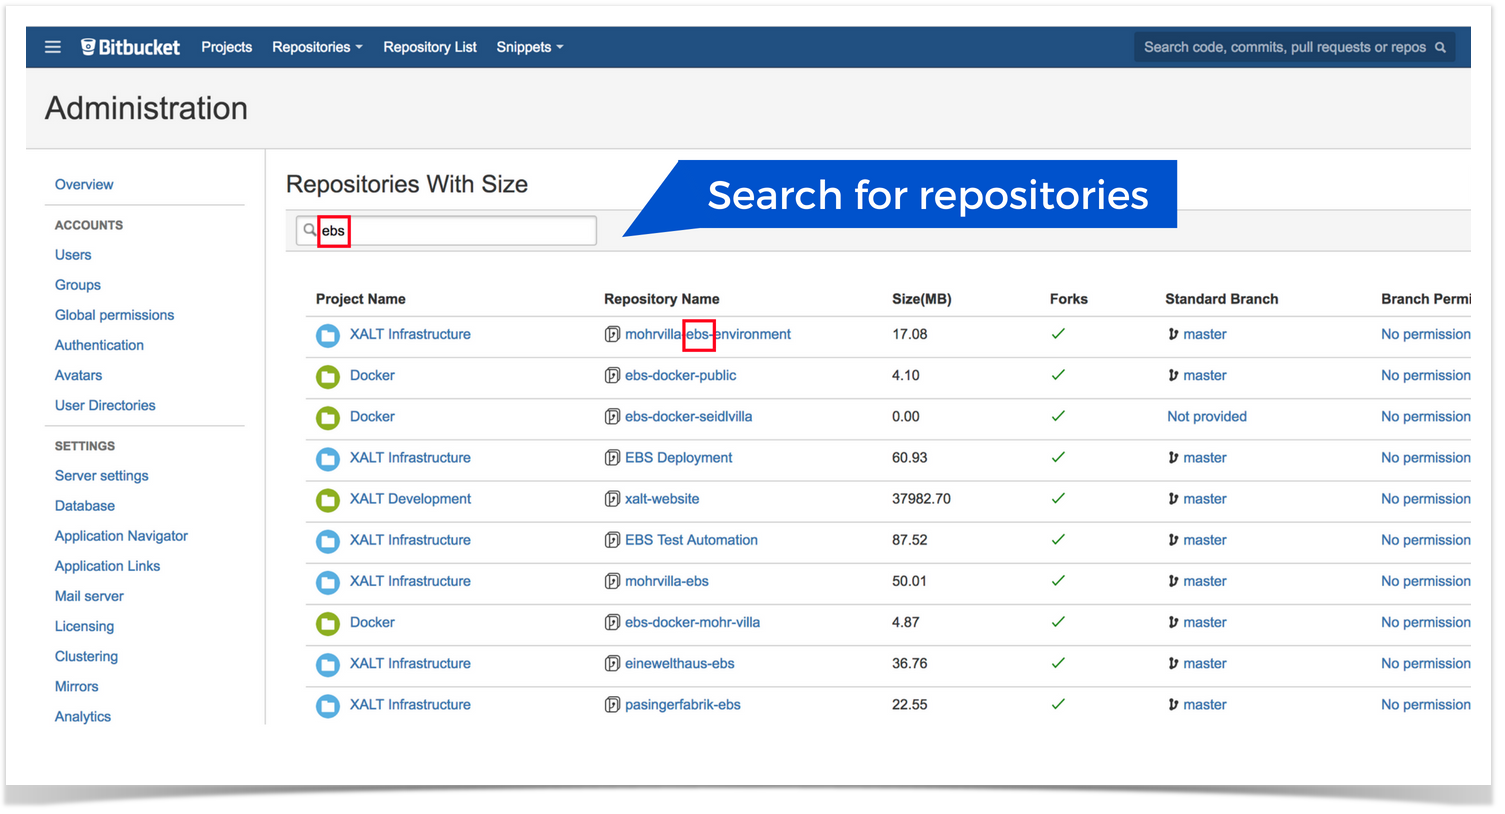This screenshot has height=814, width=1505.
Task: Click repository icon next to pasingerfabrik-ebs
Action: 612,704
